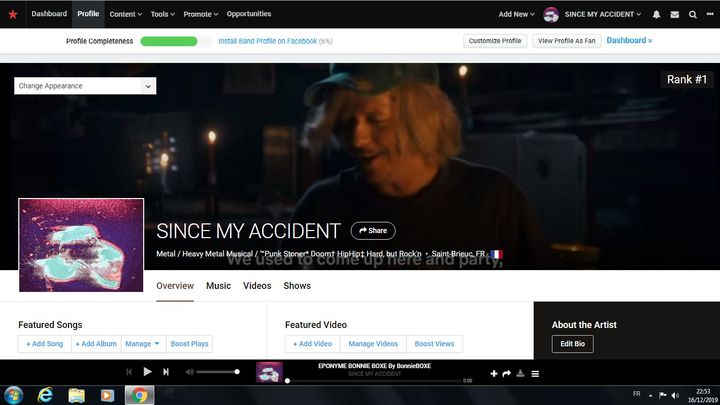Click the Edit Bio button

point(573,343)
